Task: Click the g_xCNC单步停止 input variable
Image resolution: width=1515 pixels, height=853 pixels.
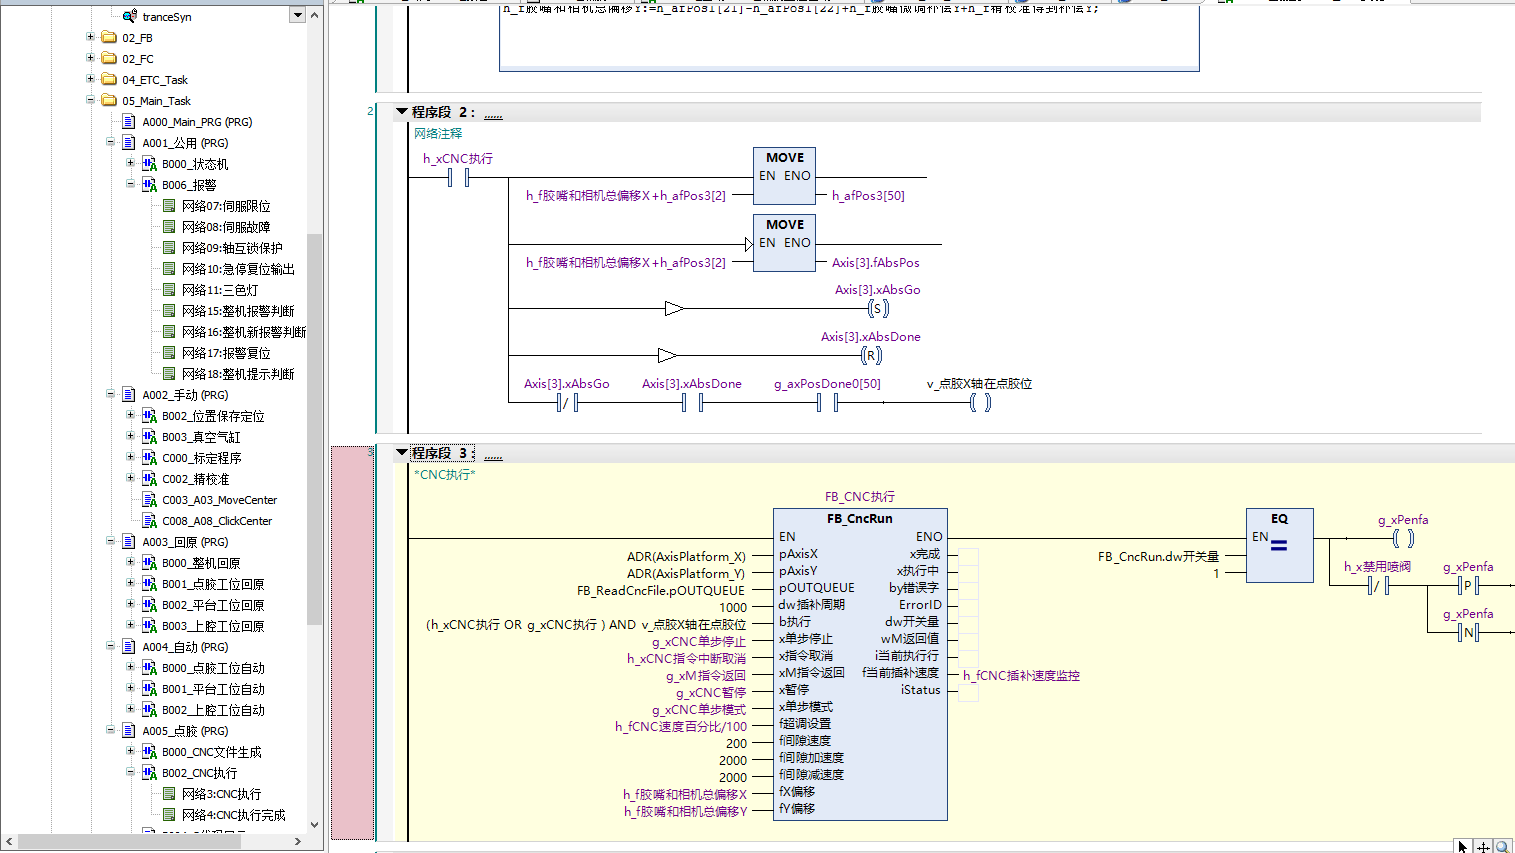Action: tap(699, 642)
